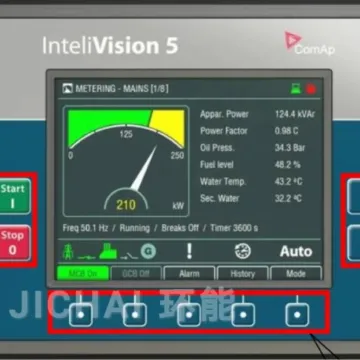Select the GCB Off soft key label
Viewport: 360px width, 360px height.
coord(136,273)
